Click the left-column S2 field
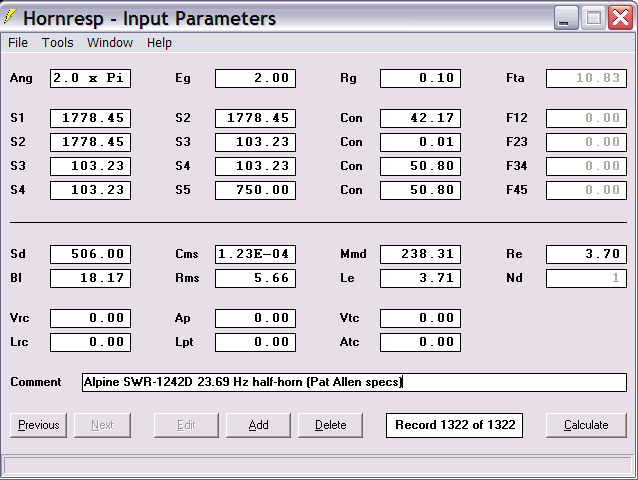Screen dimensions: 638x480 click(90, 142)
